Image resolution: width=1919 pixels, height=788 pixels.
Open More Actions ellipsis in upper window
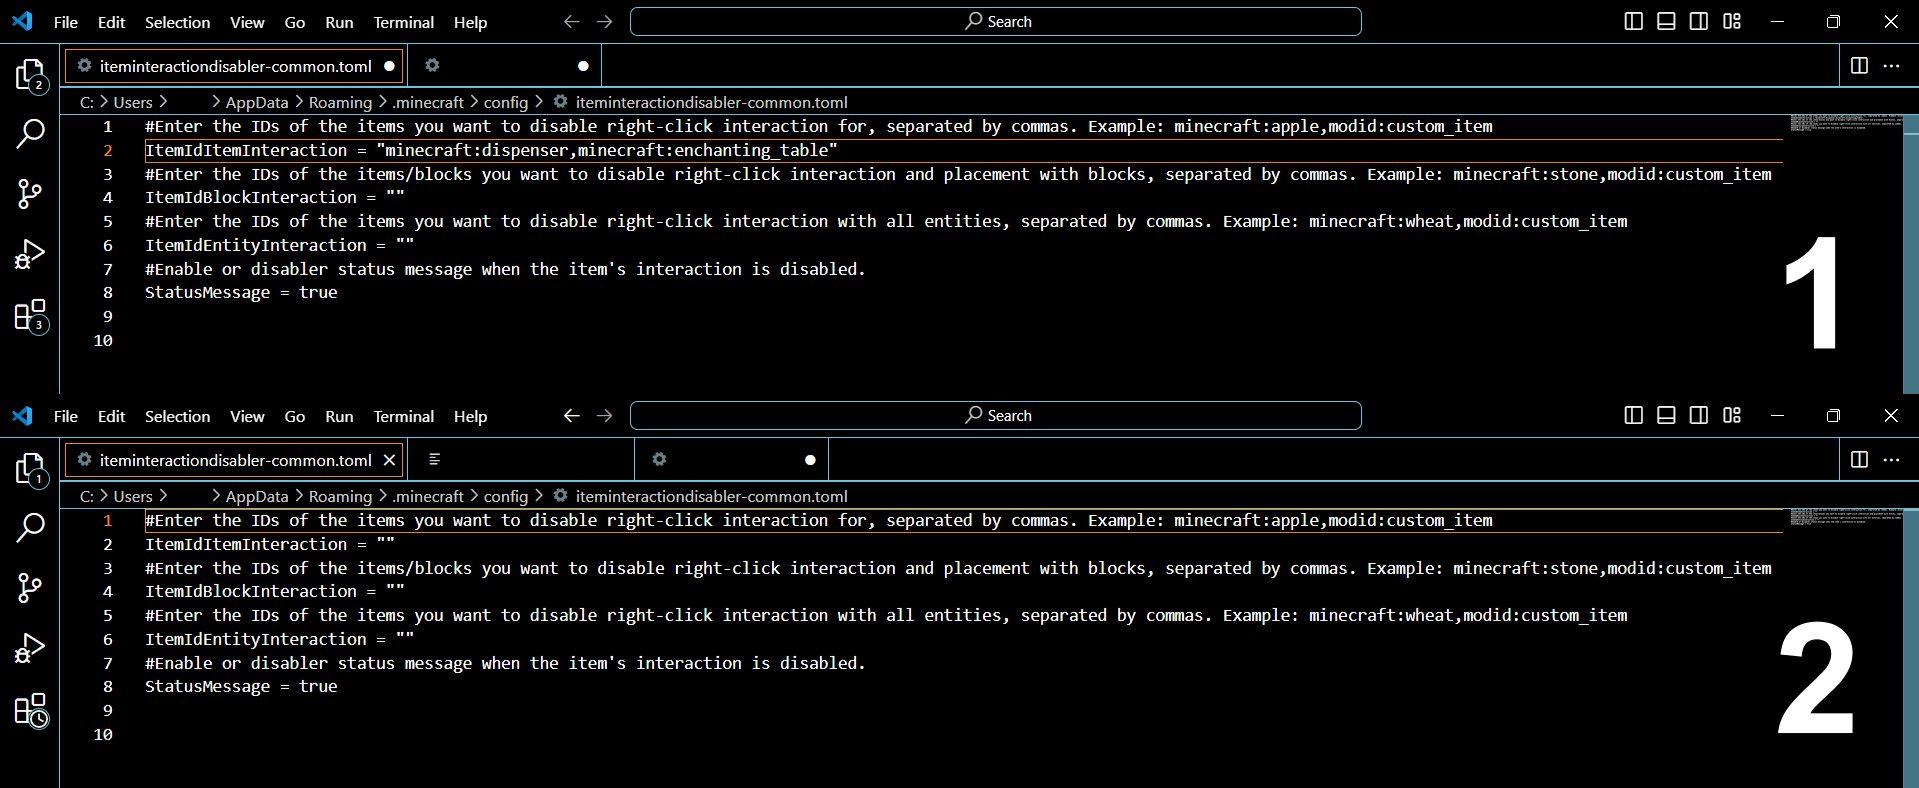coord(1891,65)
